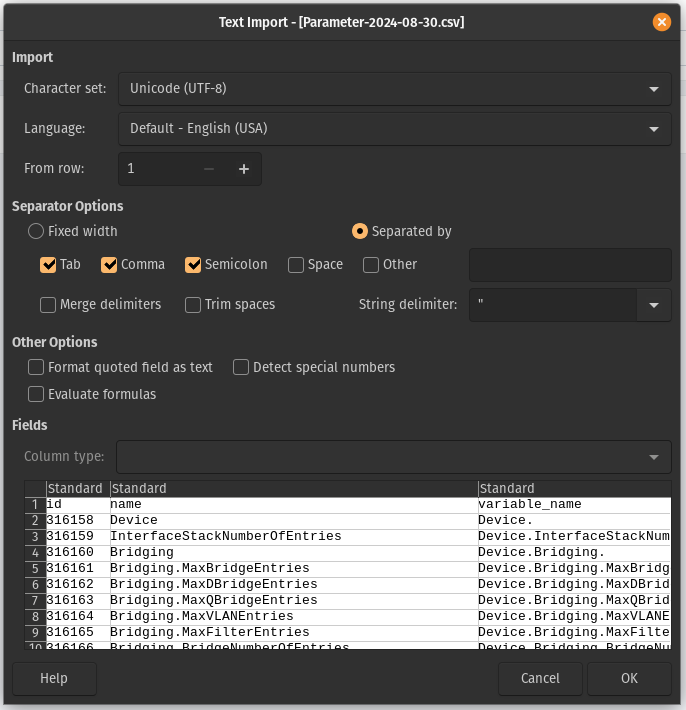Decrease From row value with minus button
686x710 pixels.
(x=209, y=169)
